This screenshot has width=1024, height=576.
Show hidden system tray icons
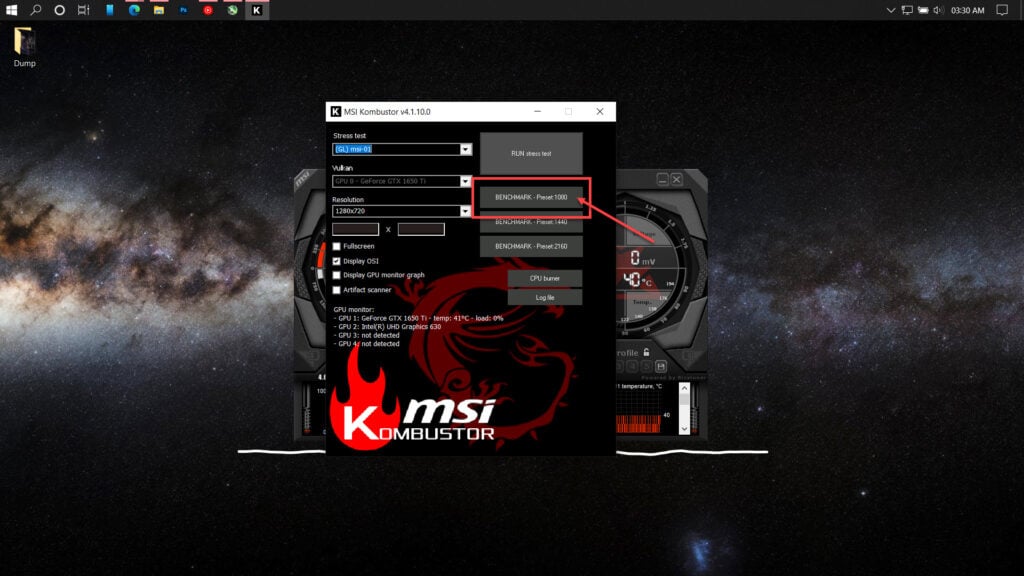click(x=890, y=10)
